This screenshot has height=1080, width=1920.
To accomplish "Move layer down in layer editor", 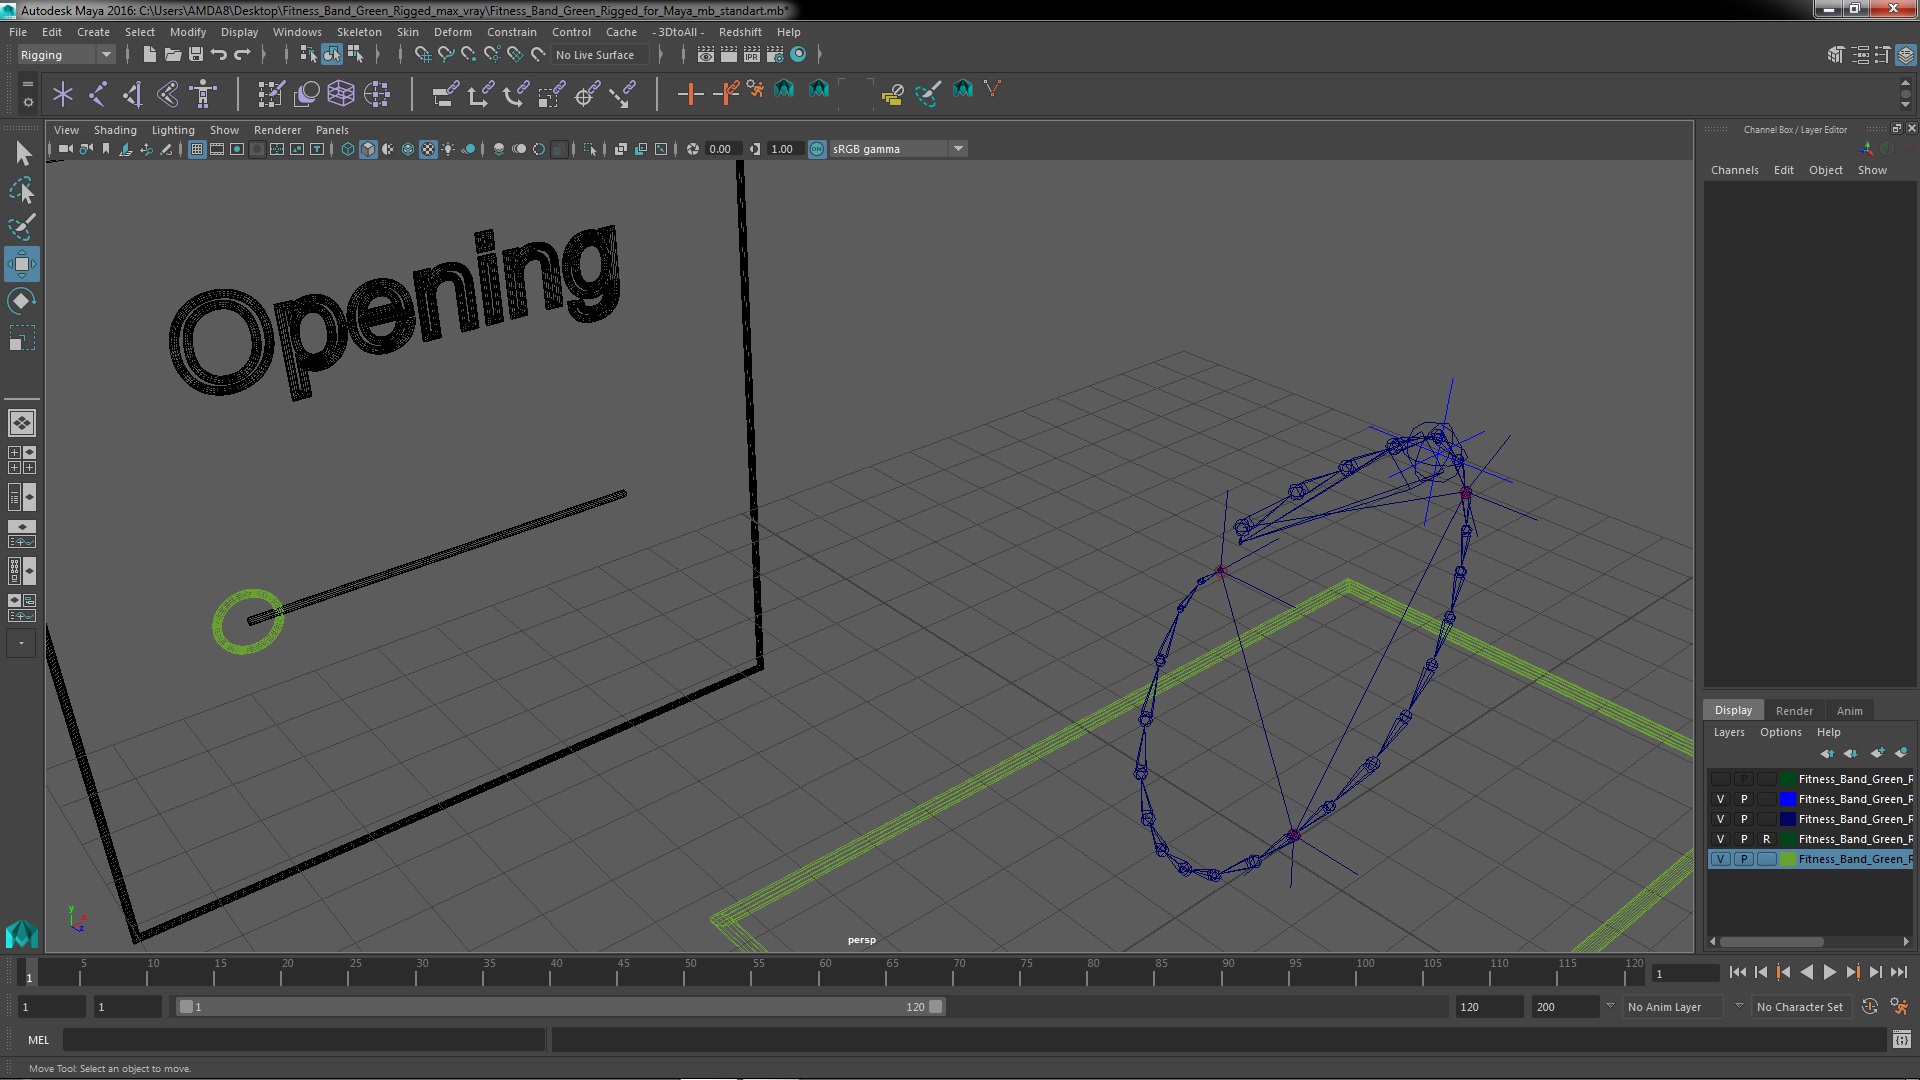I will tap(1850, 753).
